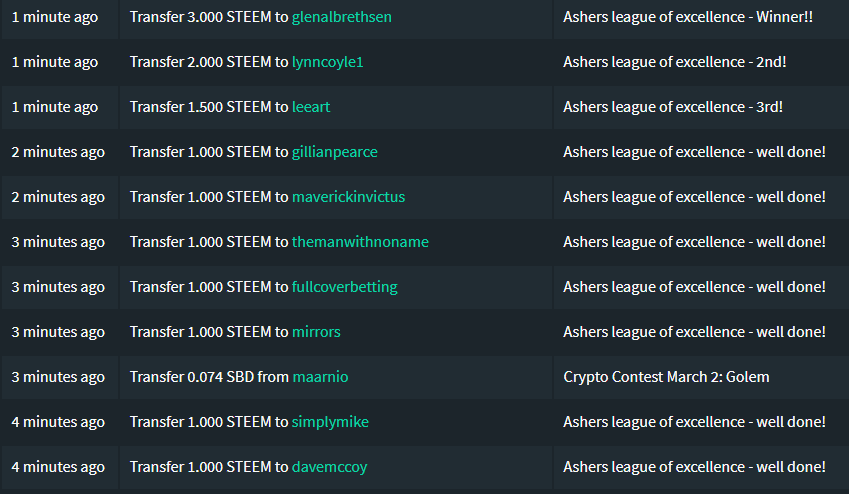Open the maverickinvictus account link
Screen dimensions: 849x494
coord(348,197)
